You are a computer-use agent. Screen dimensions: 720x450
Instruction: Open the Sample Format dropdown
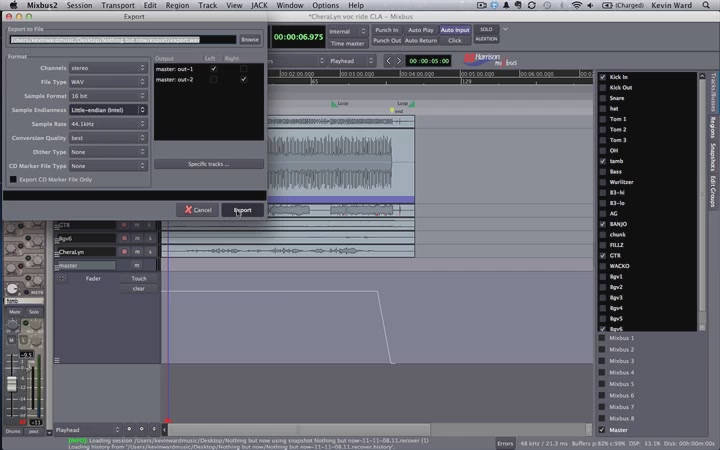click(108, 96)
